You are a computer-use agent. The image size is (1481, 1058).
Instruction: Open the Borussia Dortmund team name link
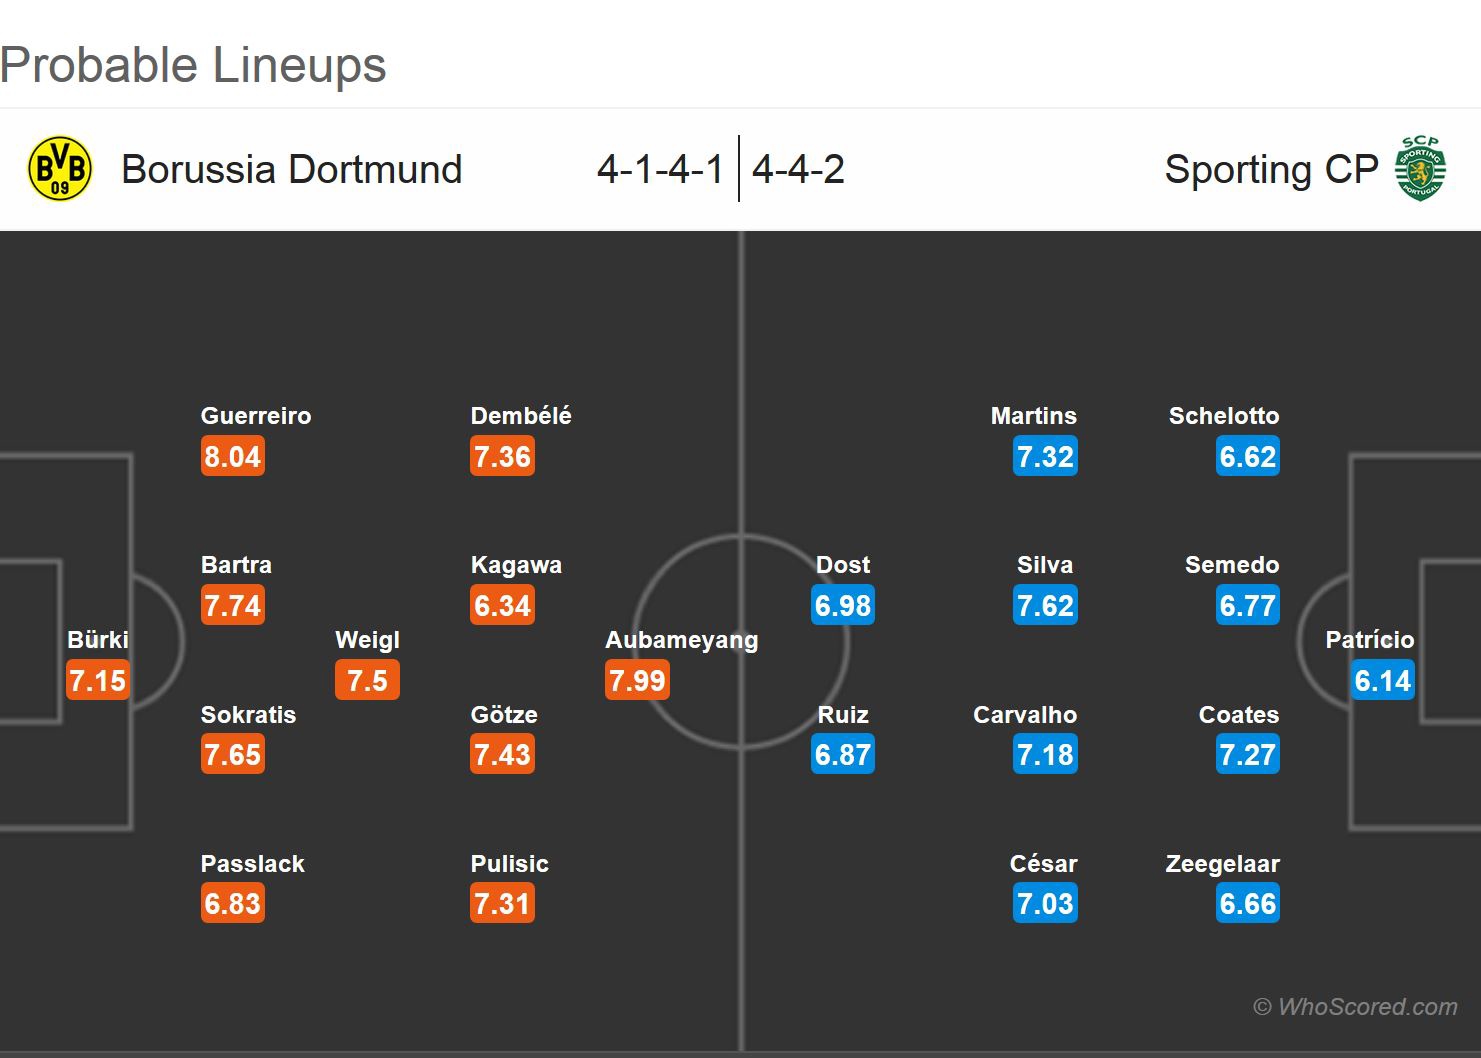point(291,169)
